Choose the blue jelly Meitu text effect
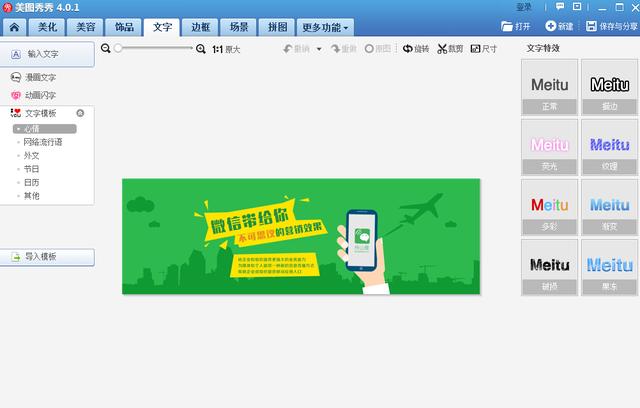Screen dimensions: 640x408 click(609, 267)
